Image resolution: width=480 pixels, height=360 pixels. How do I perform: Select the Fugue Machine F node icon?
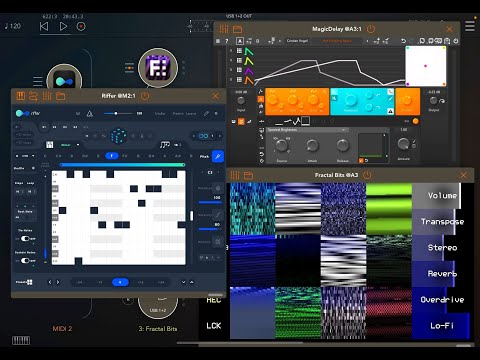click(158, 68)
